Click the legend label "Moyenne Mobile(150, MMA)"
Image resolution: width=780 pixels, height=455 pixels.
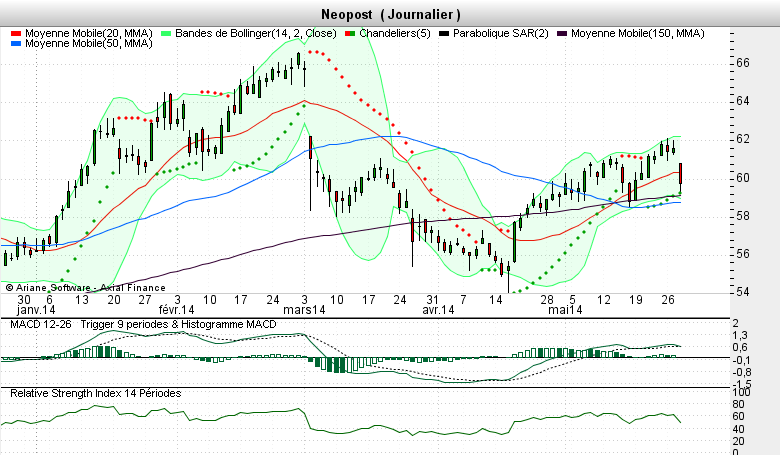pyautogui.click(x=638, y=33)
